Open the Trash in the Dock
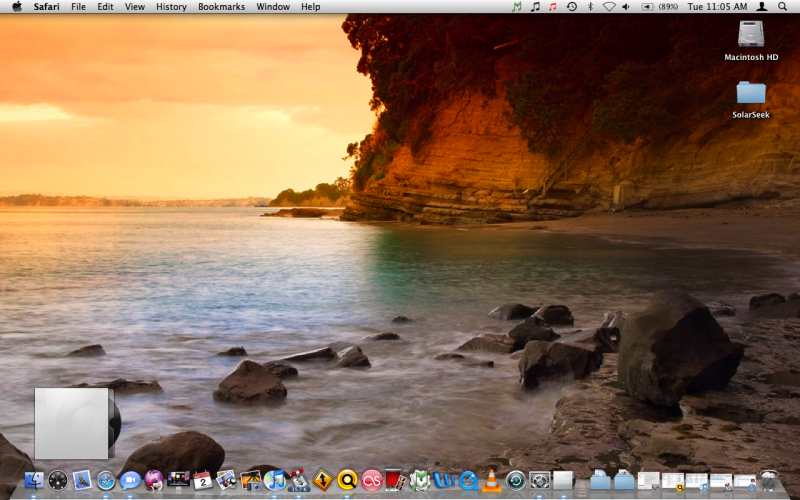The image size is (800, 500). point(769,480)
